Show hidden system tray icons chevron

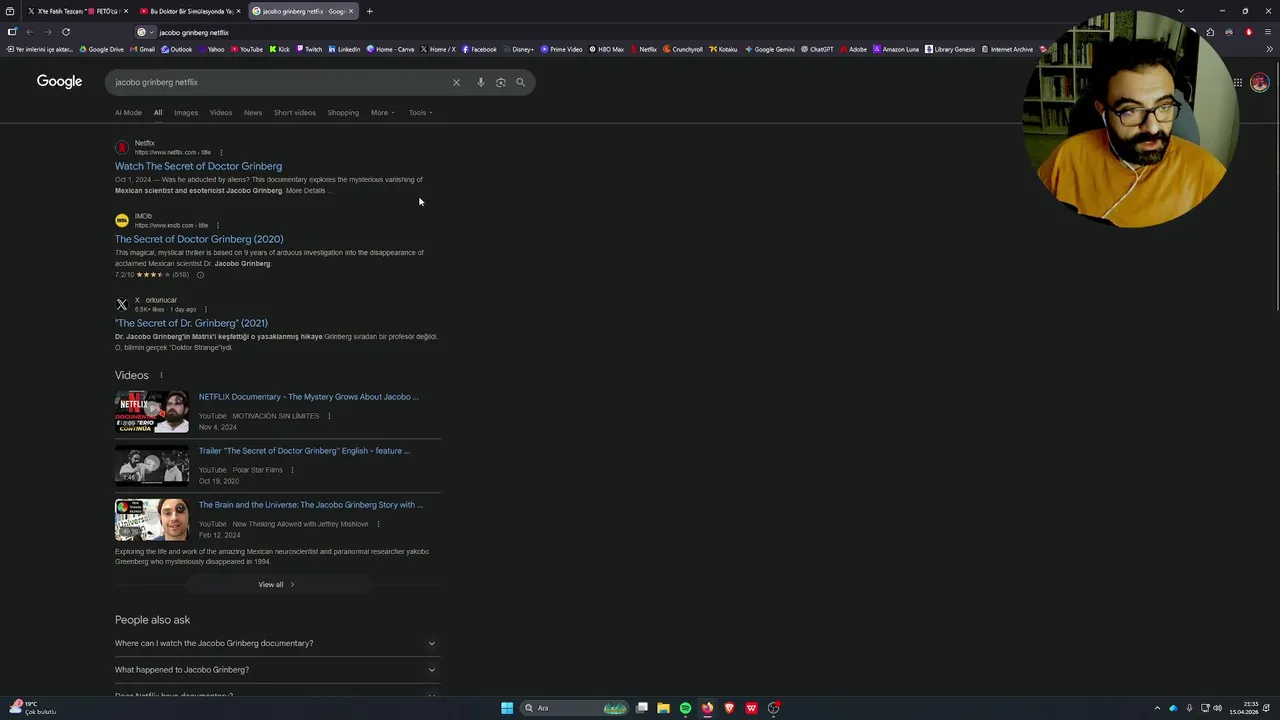click(x=1157, y=708)
